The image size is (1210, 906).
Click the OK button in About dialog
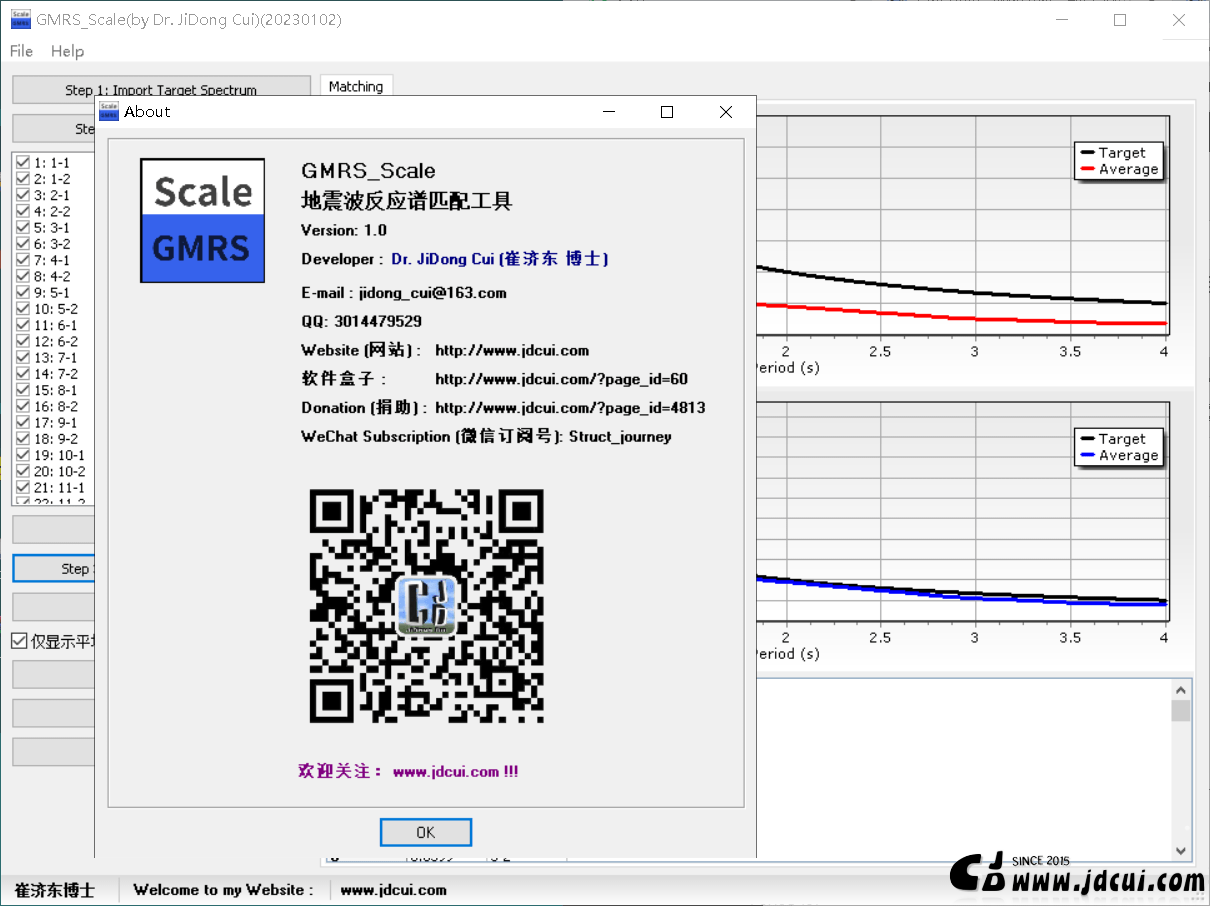[425, 832]
